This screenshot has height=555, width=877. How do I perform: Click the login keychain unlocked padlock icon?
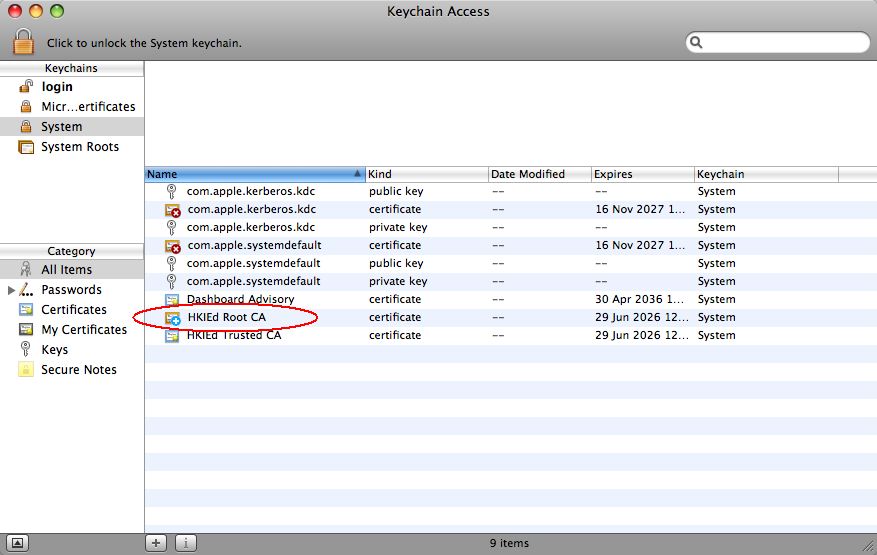26,86
